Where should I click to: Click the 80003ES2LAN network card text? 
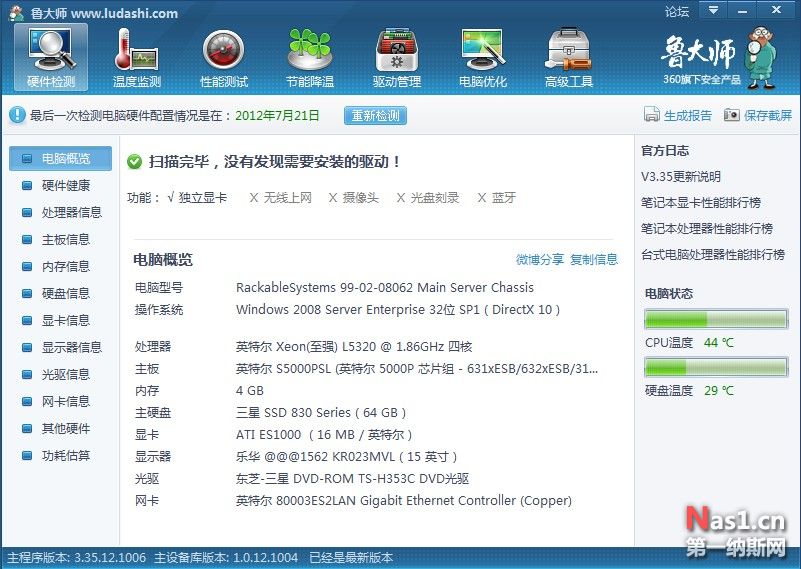point(404,501)
